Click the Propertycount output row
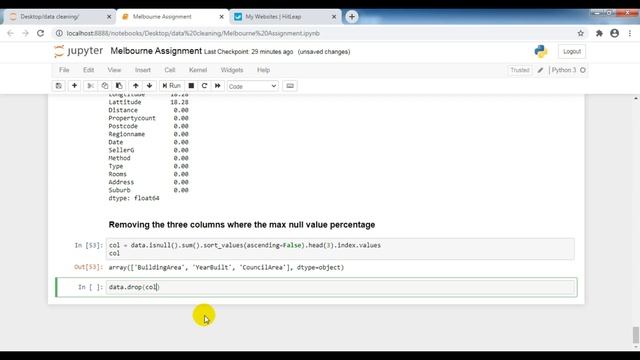 pos(148,118)
